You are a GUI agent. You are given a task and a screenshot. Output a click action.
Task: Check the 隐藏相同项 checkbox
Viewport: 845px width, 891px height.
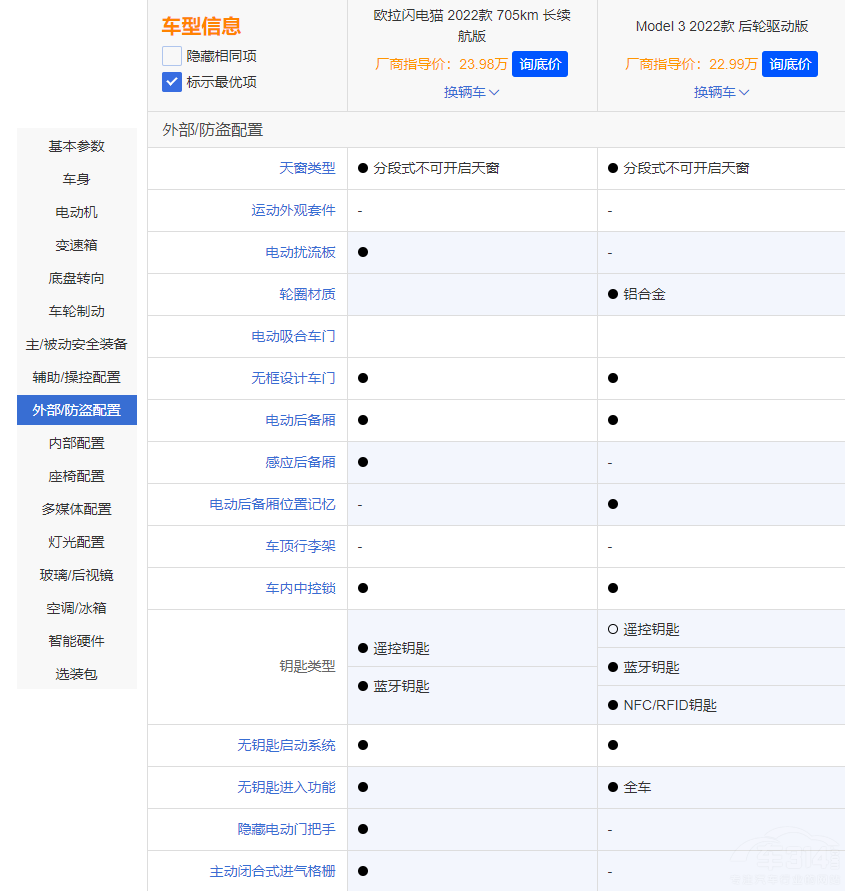coord(172,56)
